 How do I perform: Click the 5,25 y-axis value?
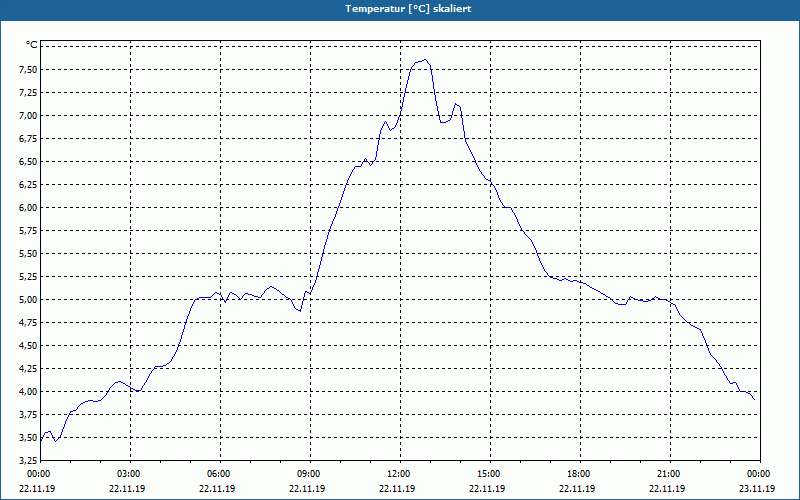(x=28, y=277)
